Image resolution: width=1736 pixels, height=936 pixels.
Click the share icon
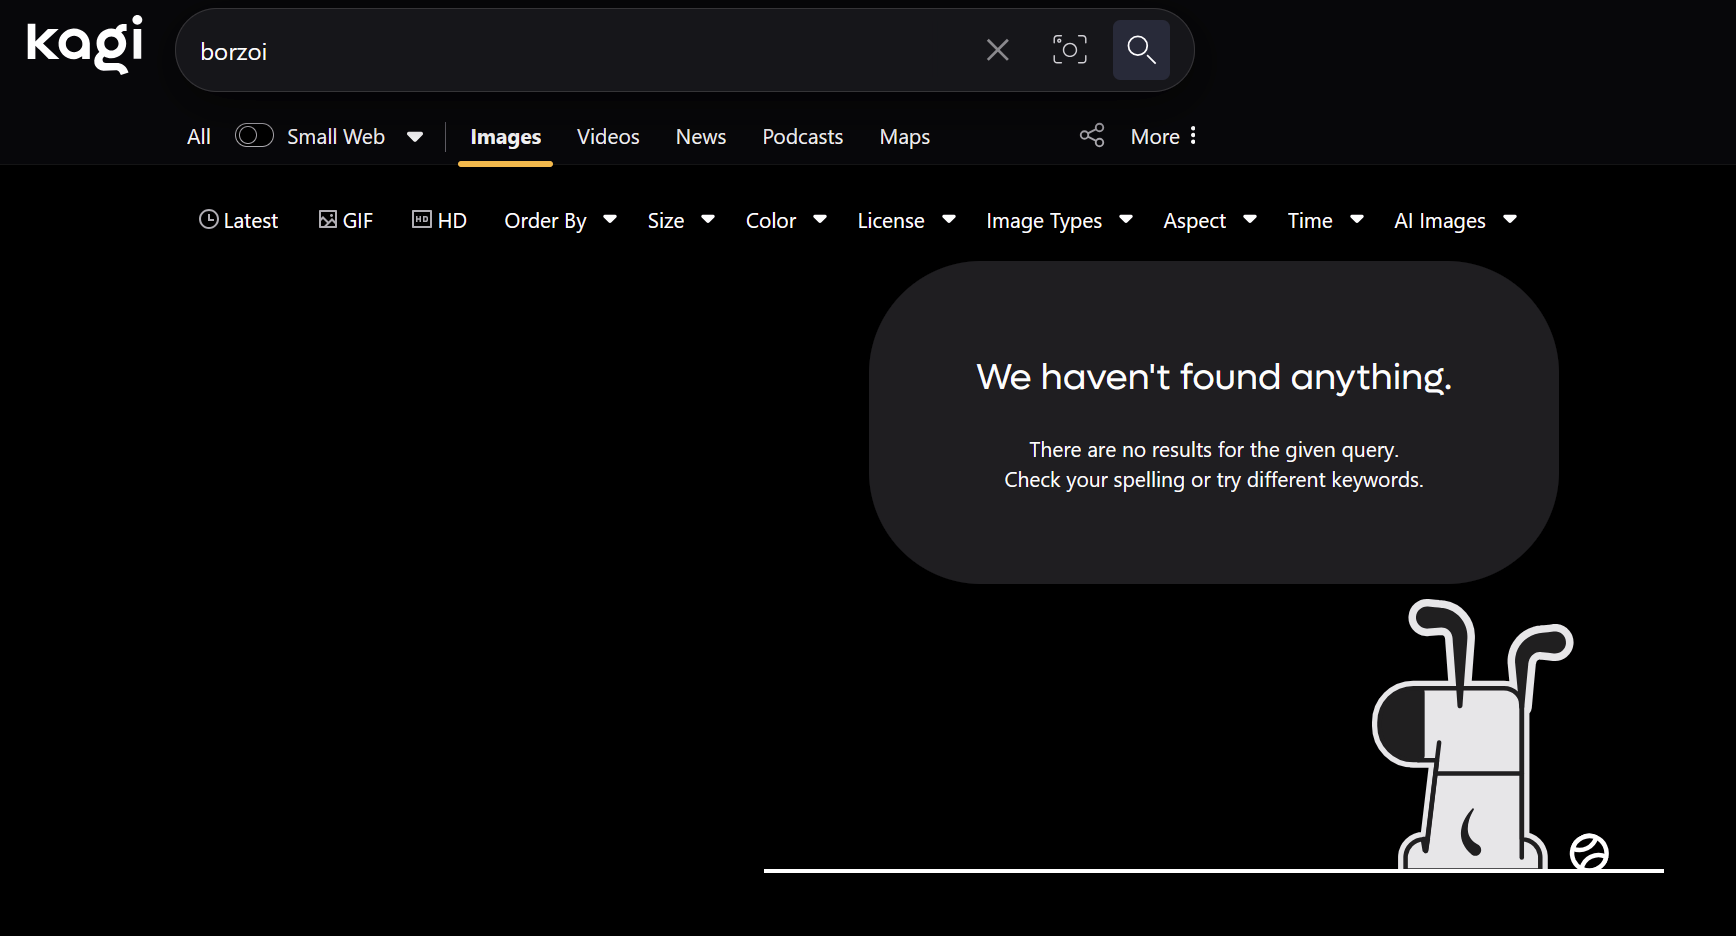coord(1092,136)
